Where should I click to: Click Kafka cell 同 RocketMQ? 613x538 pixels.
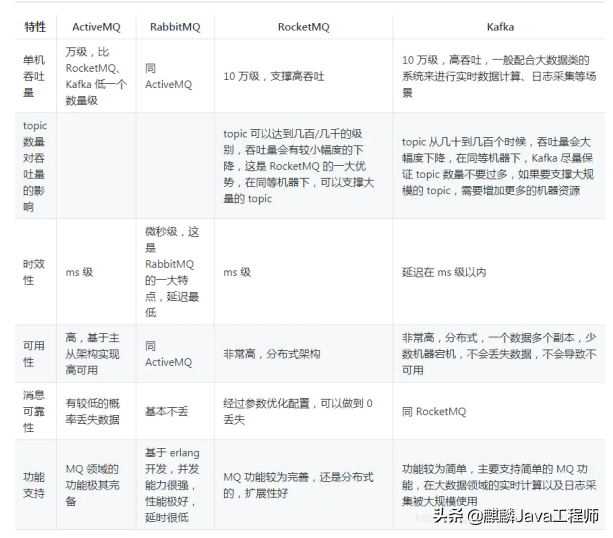[x=434, y=411]
